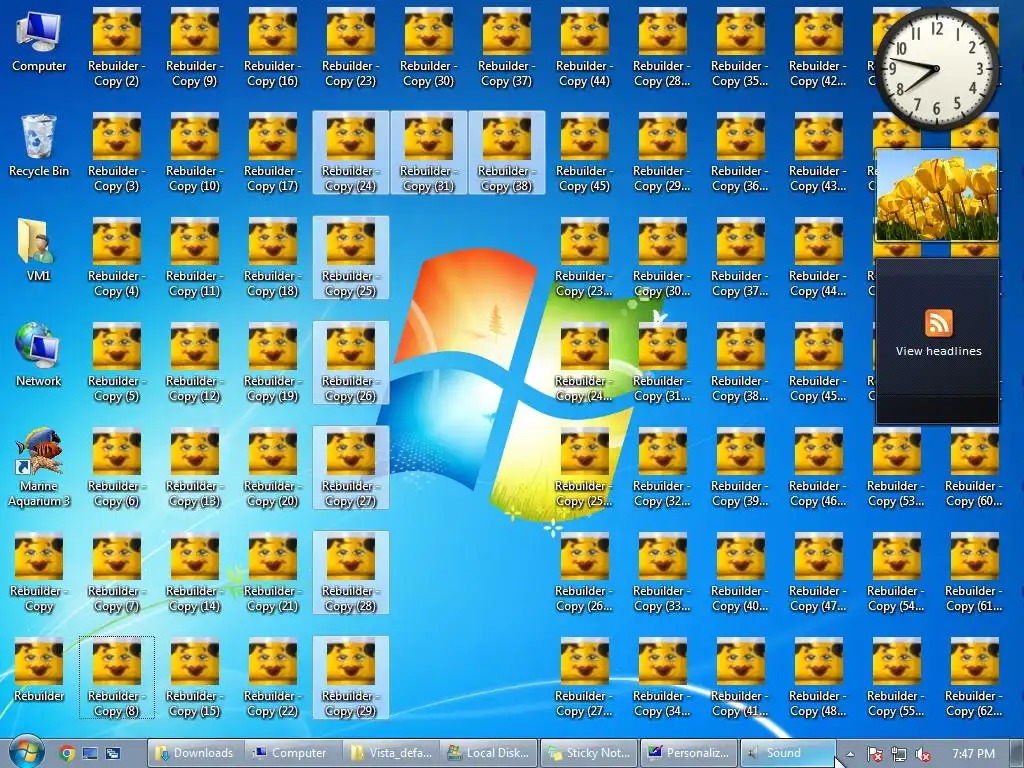Image resolution: width=1024 pixels, height=768 pixels.
Task: Select Rebuilder - Copy (60... icon
Action: 974,468
